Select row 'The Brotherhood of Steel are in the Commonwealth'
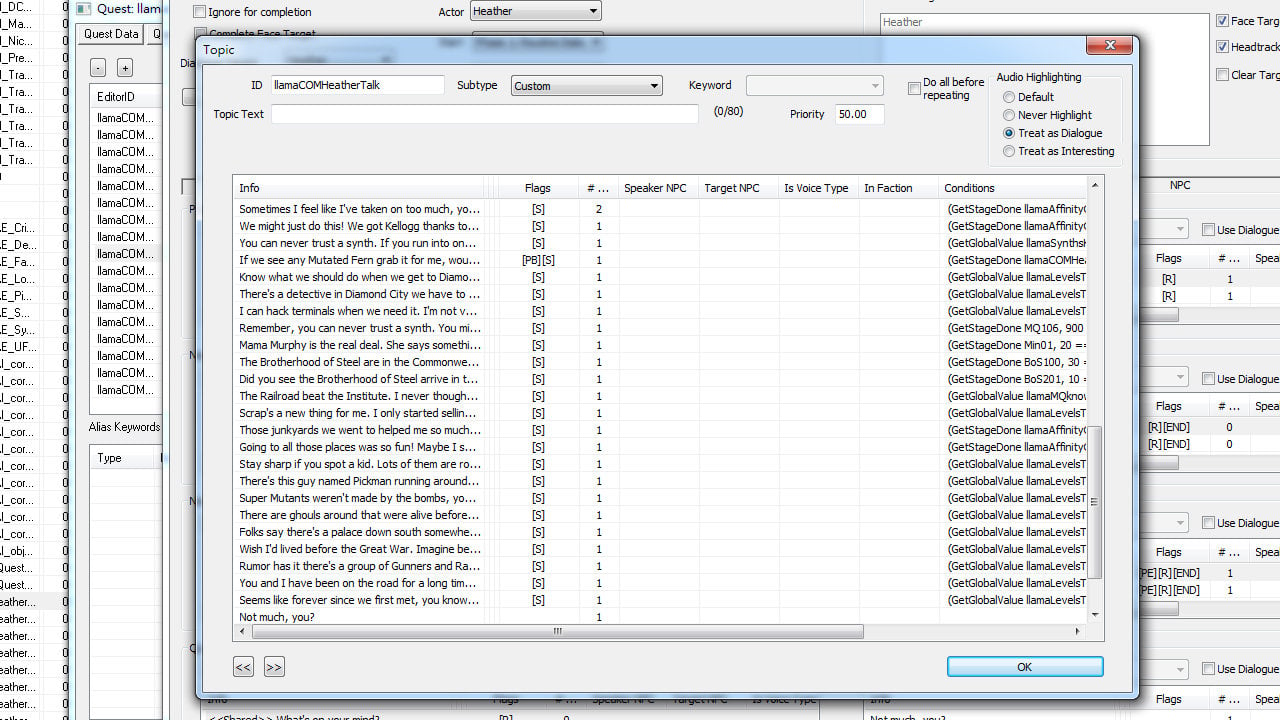The height and width of the screenshot is (720, 1280). (660, 362)
